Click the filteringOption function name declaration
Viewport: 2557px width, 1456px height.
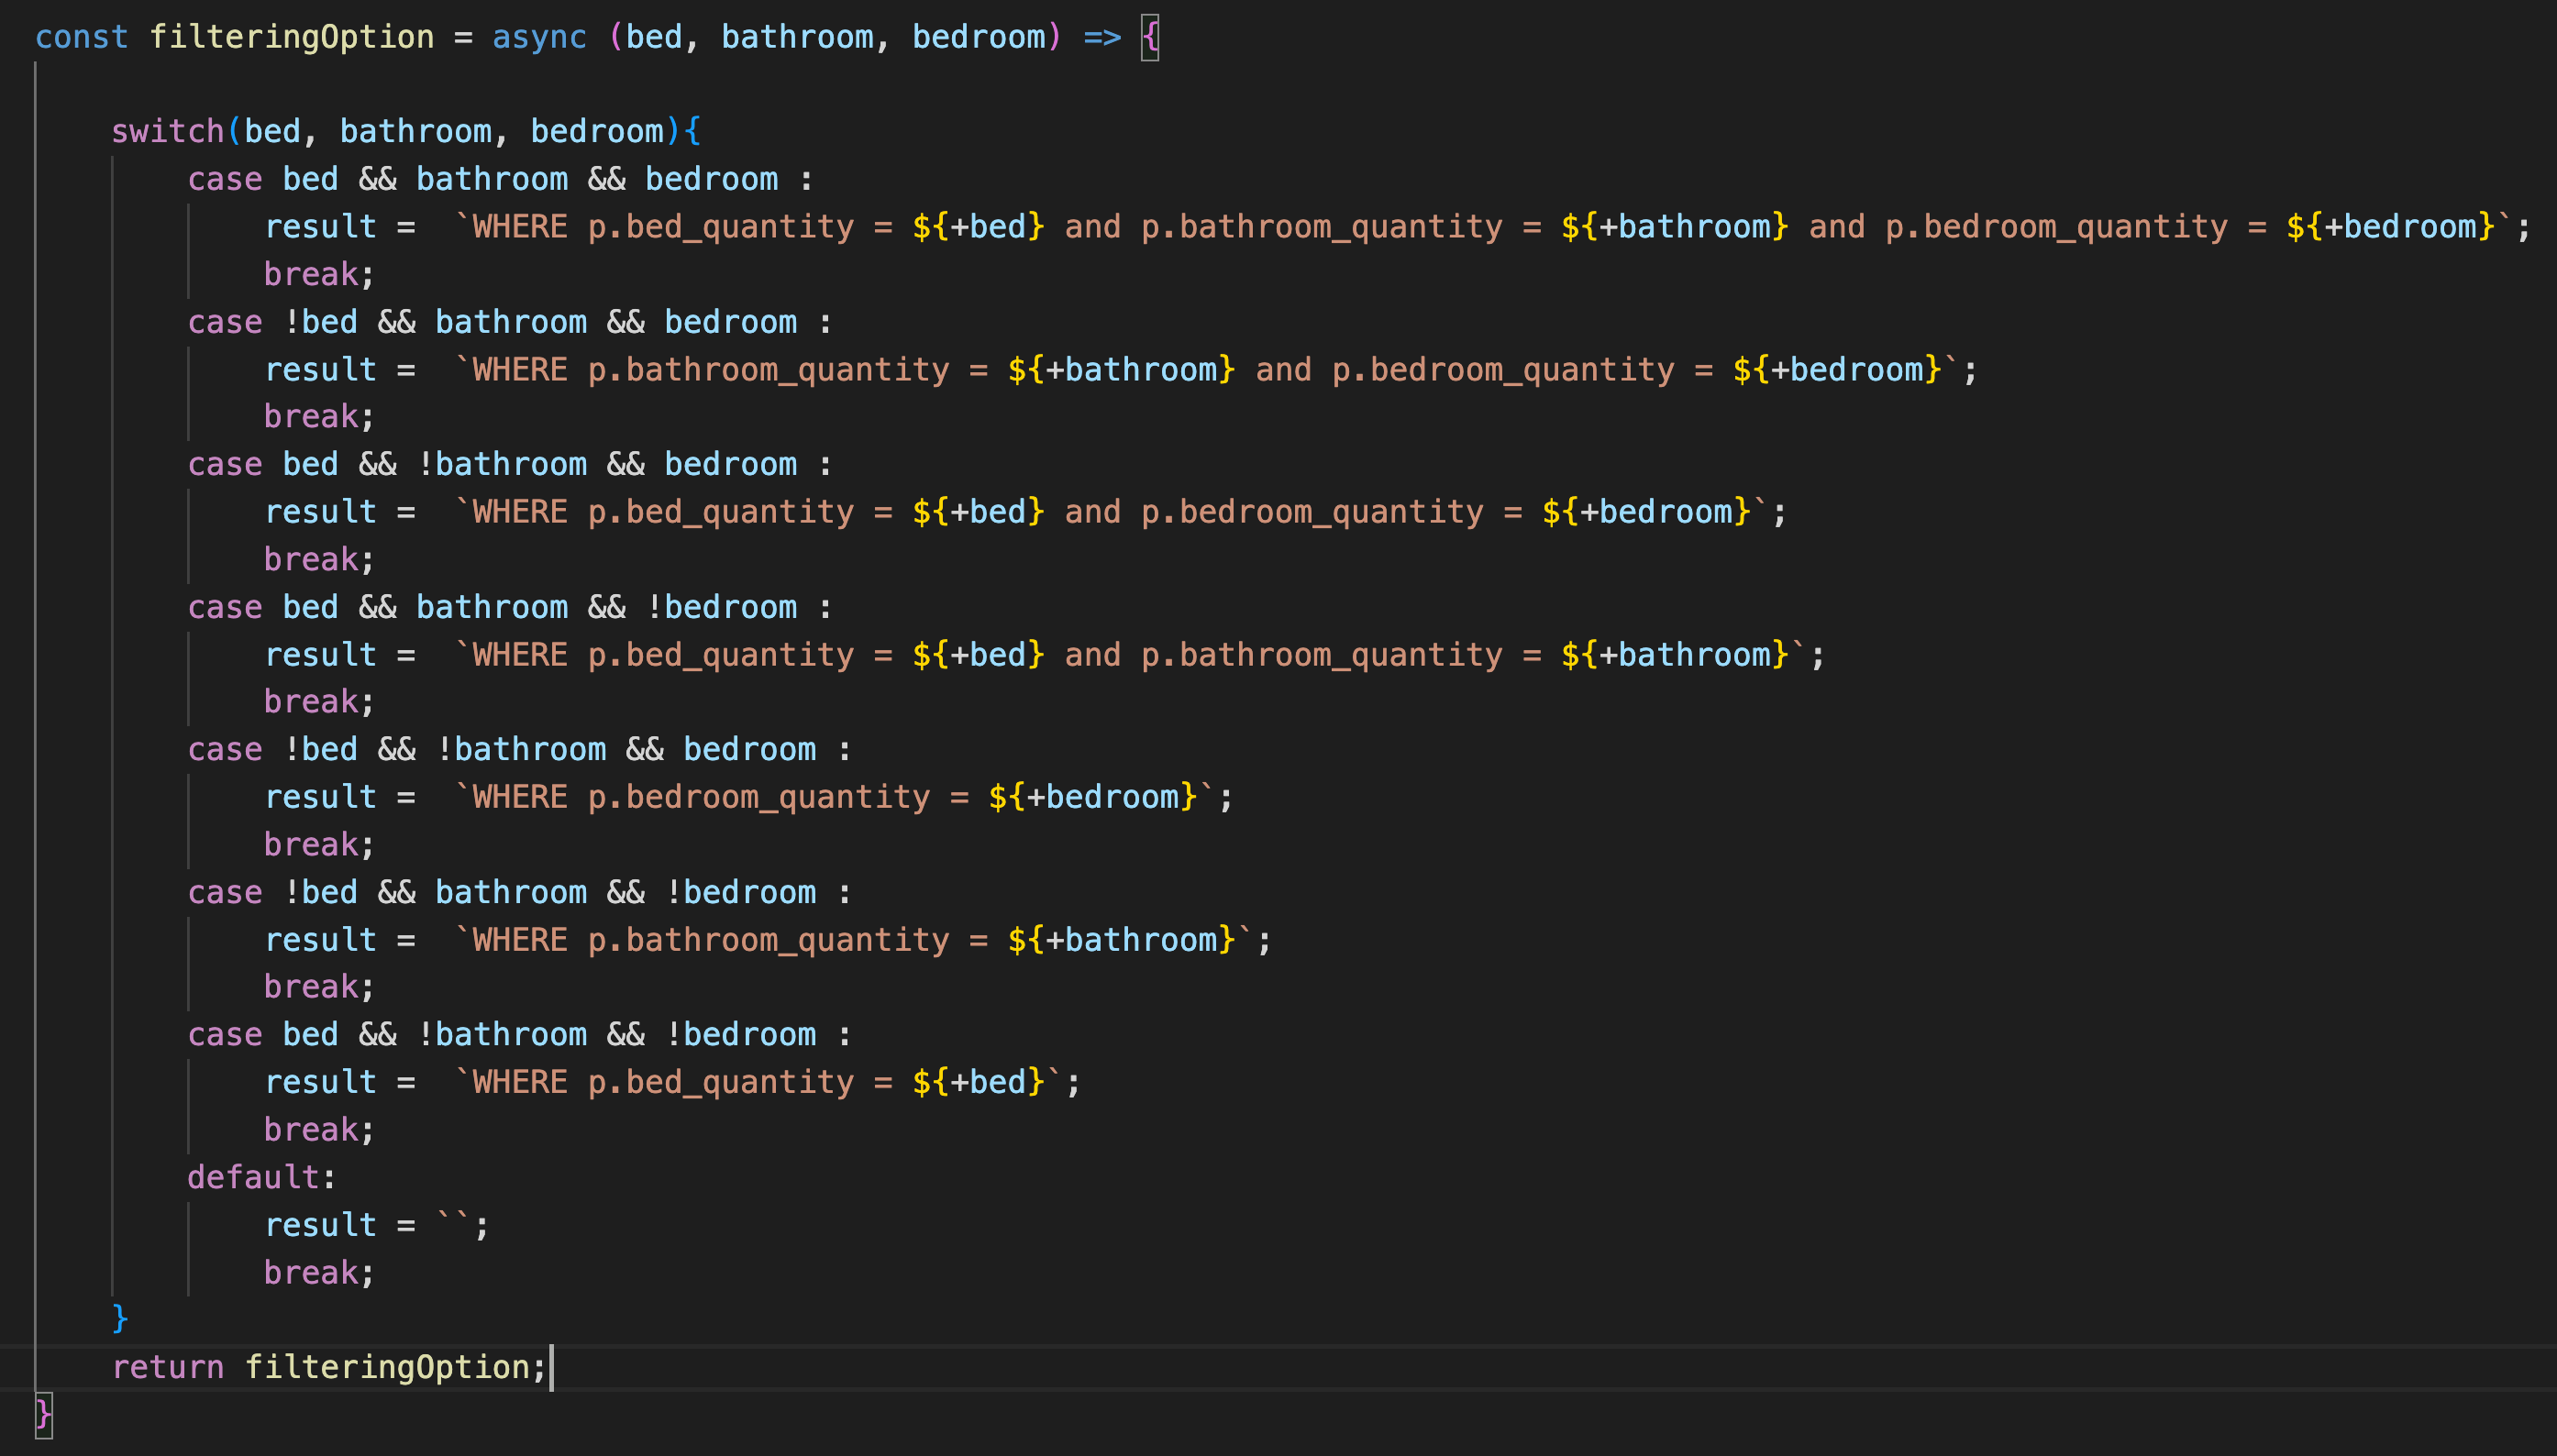[x=291, y=37]
